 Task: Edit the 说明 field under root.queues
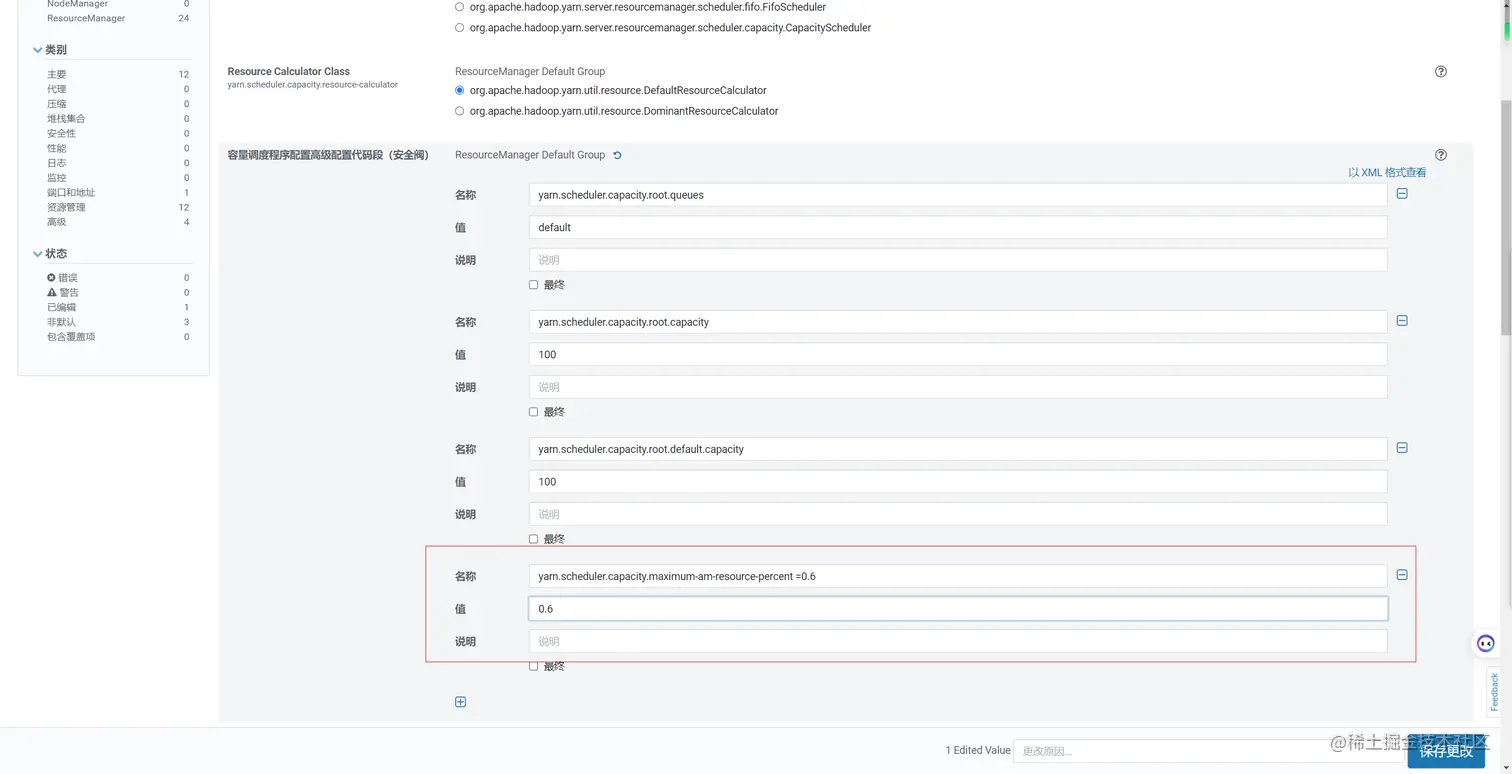958,260
